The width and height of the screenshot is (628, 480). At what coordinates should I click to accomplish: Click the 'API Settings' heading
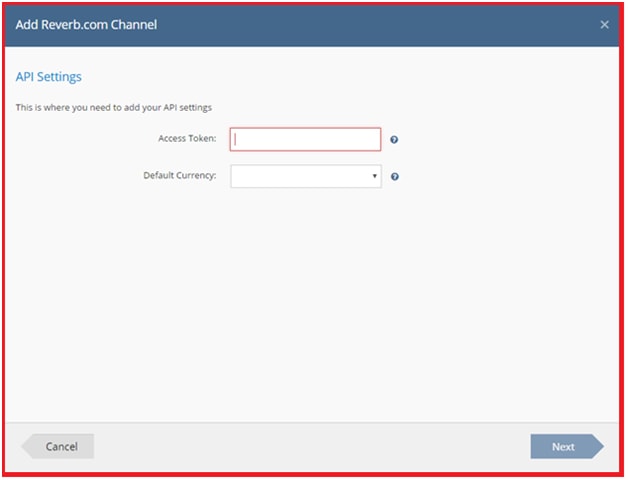[48, 77]
